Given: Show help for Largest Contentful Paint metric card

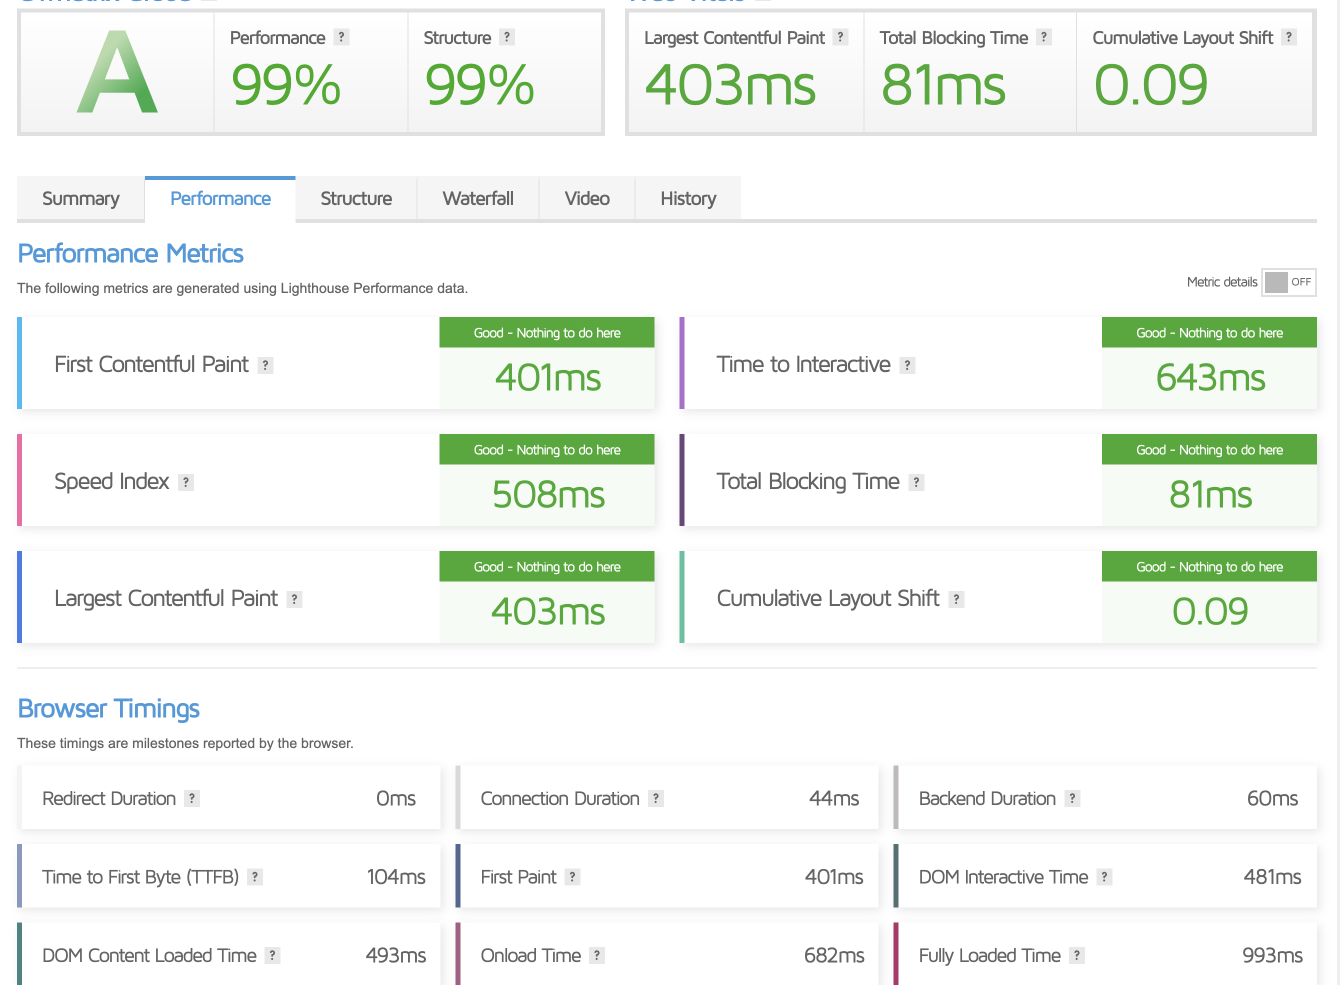Looking at the screenshot, I should 294,599.
